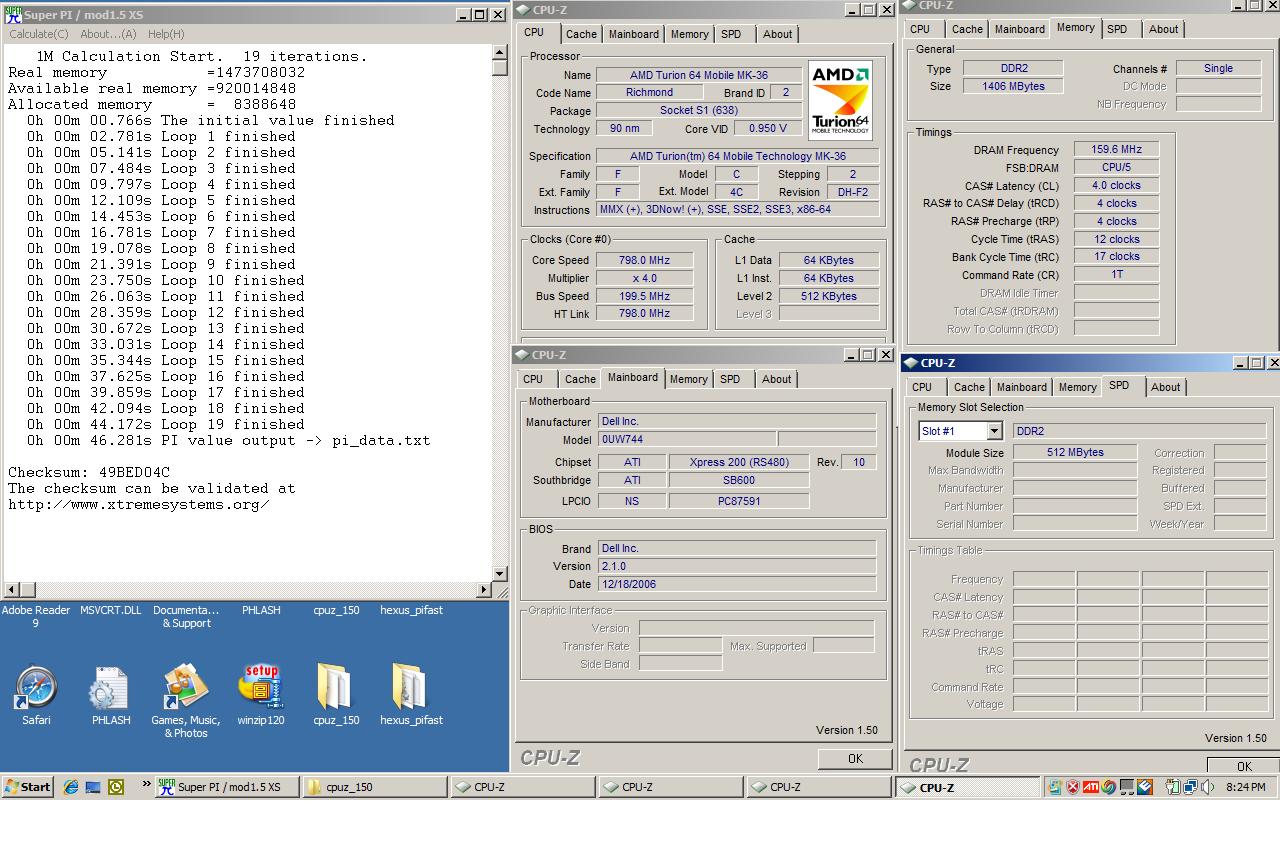This screenshot has width=1280, height=864.
Task: Open the Games, Music & Photos shortcut
Action: pyautogui.click(x=185, y=688)
